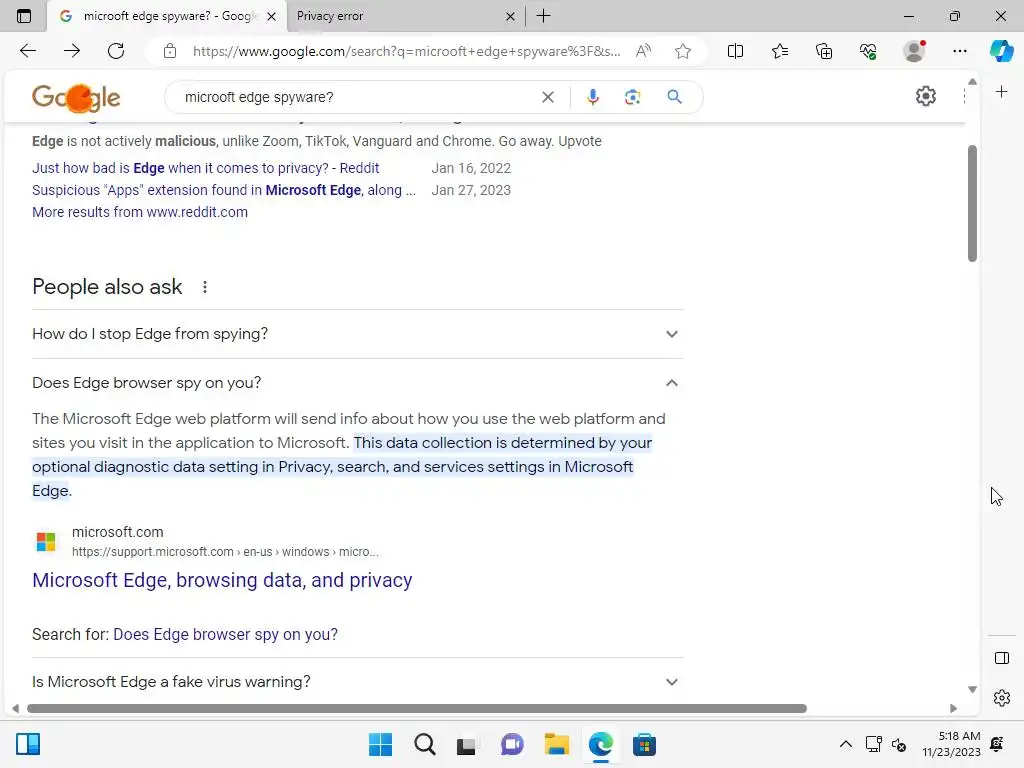Close the Google search tab

coord(272,16)
